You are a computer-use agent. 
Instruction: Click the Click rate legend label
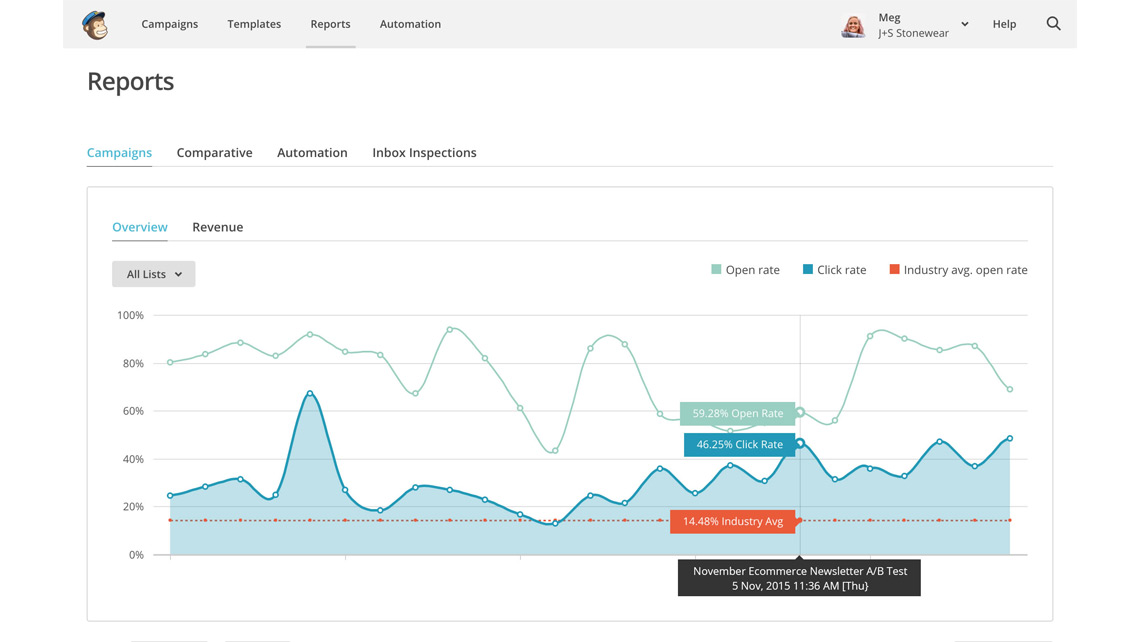[x=841, y=270]
